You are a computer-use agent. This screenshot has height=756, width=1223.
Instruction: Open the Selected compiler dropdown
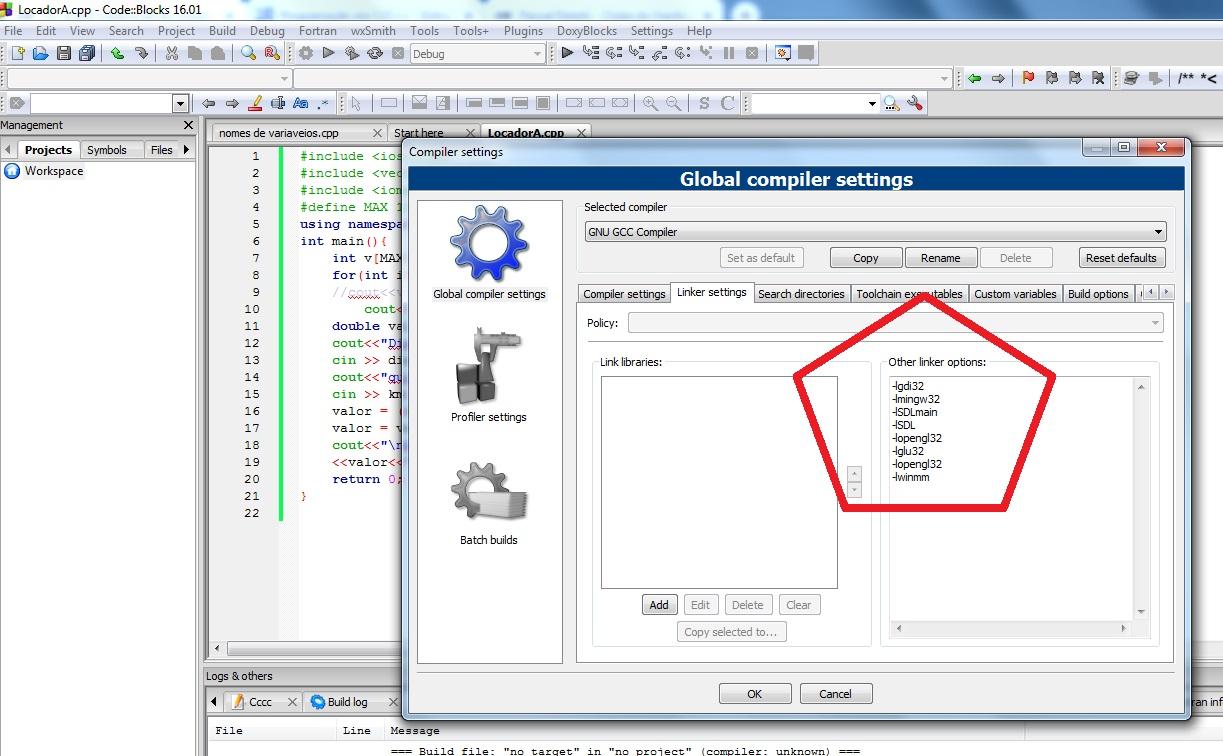875,232
